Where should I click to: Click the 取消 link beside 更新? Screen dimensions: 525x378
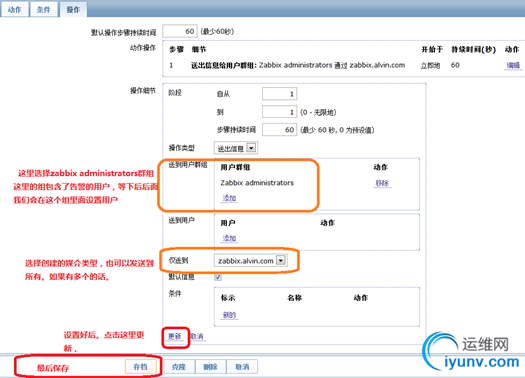coord(197,336)
